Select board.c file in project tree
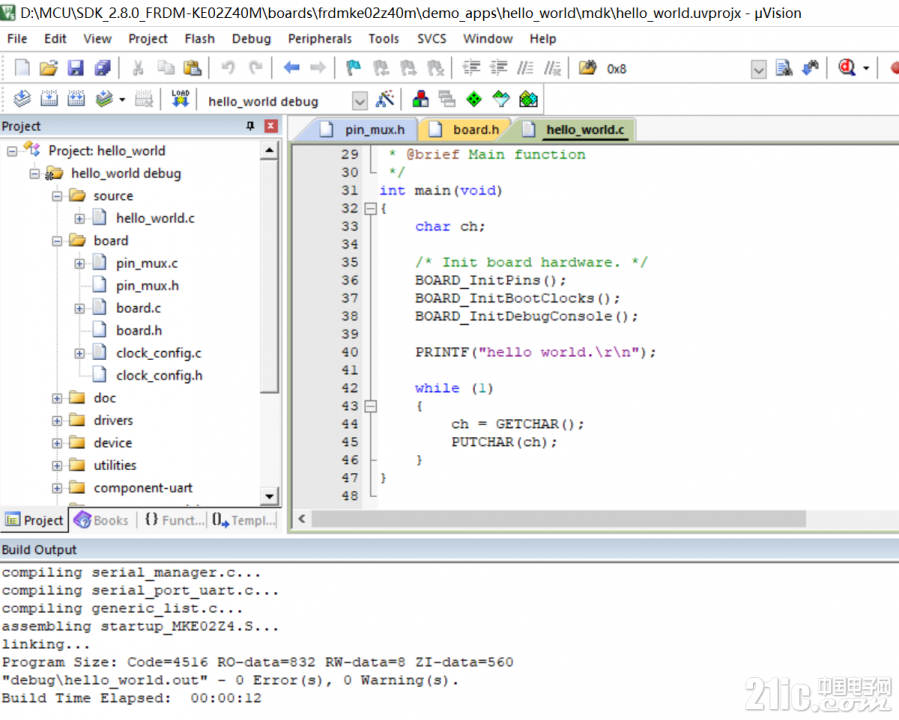 [138, 308]
